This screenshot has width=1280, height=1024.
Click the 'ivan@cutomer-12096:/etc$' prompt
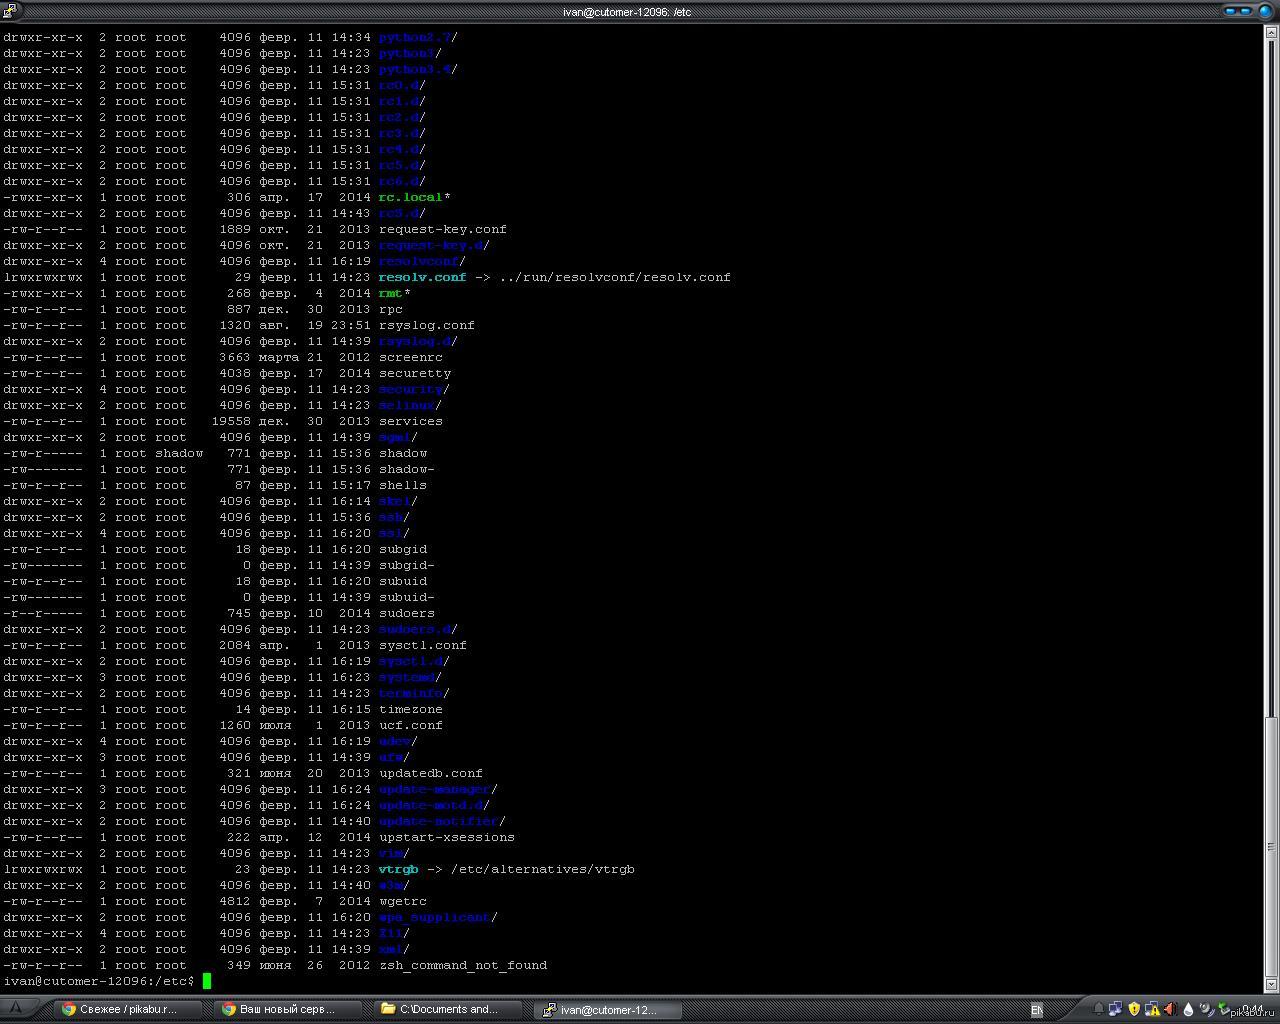98,981
